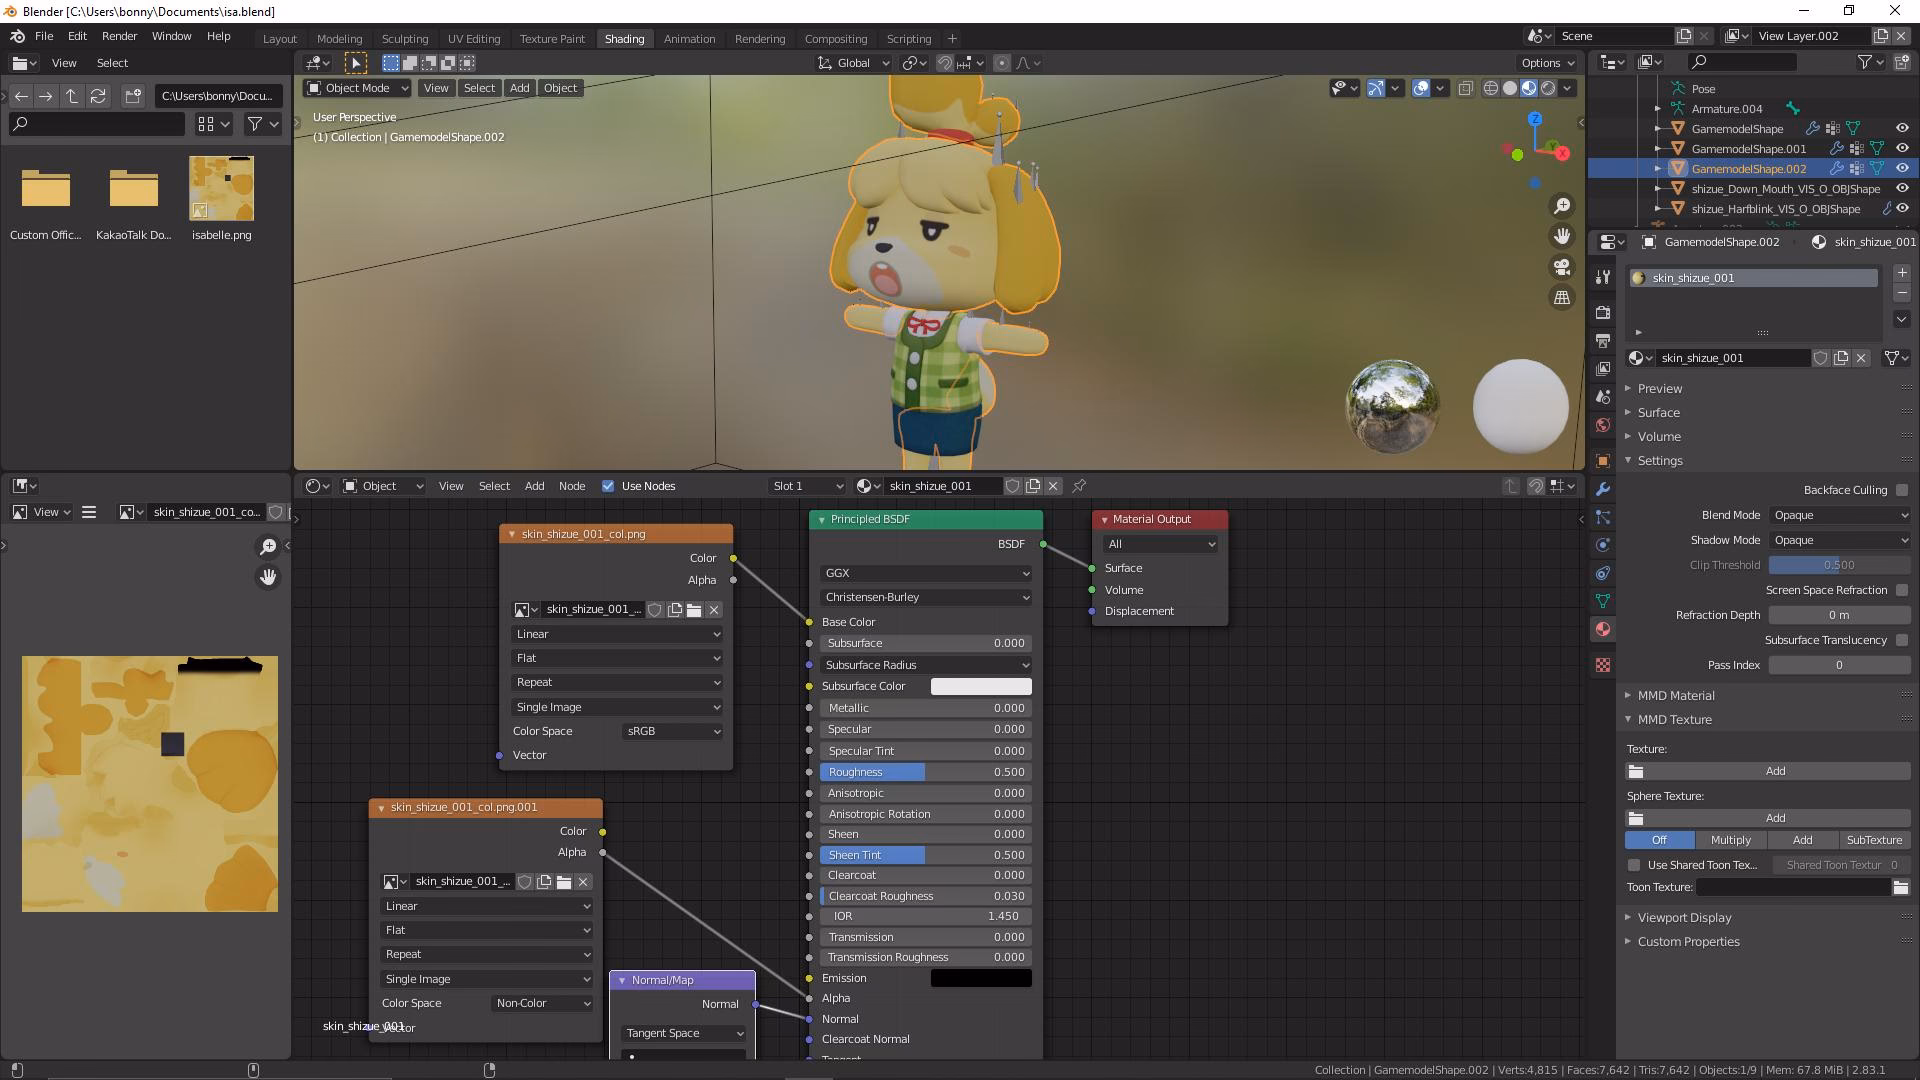
Task: Hide GamemodelShape.002 with eye icon
Action: pyautogui.click(x=1902, y=169)
